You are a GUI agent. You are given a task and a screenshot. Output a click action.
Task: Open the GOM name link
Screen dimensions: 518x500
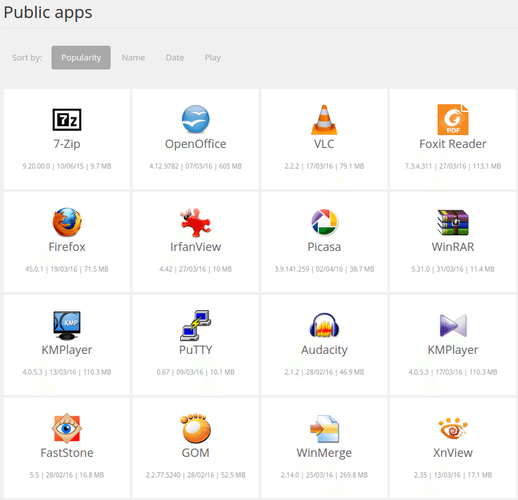pyautogui.click(x=195, y=453)
